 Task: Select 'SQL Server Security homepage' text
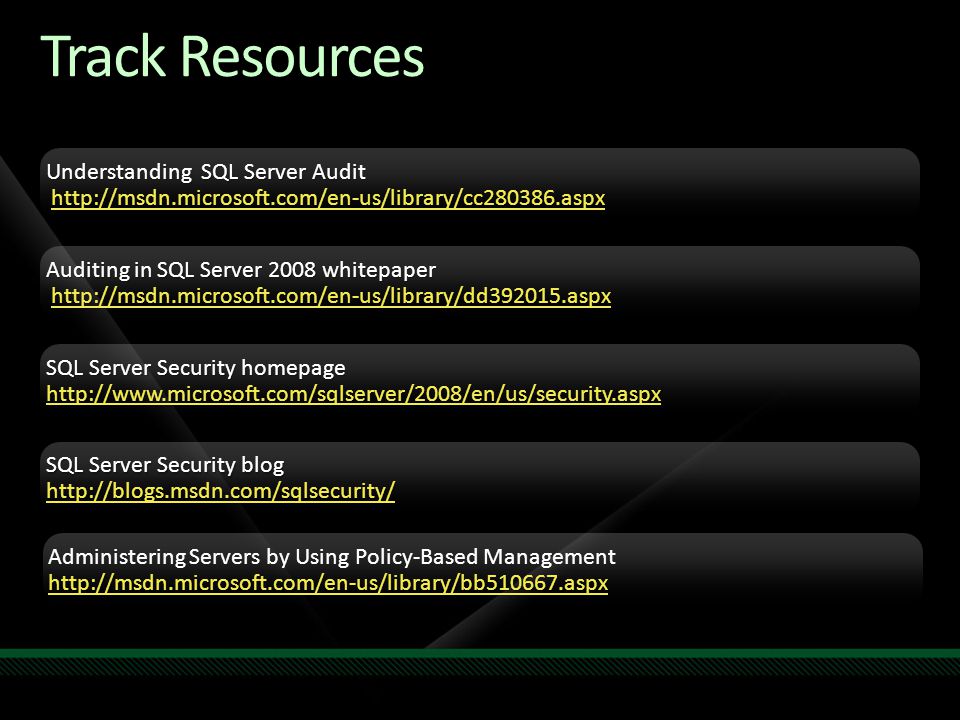click(x=196, y=367)
